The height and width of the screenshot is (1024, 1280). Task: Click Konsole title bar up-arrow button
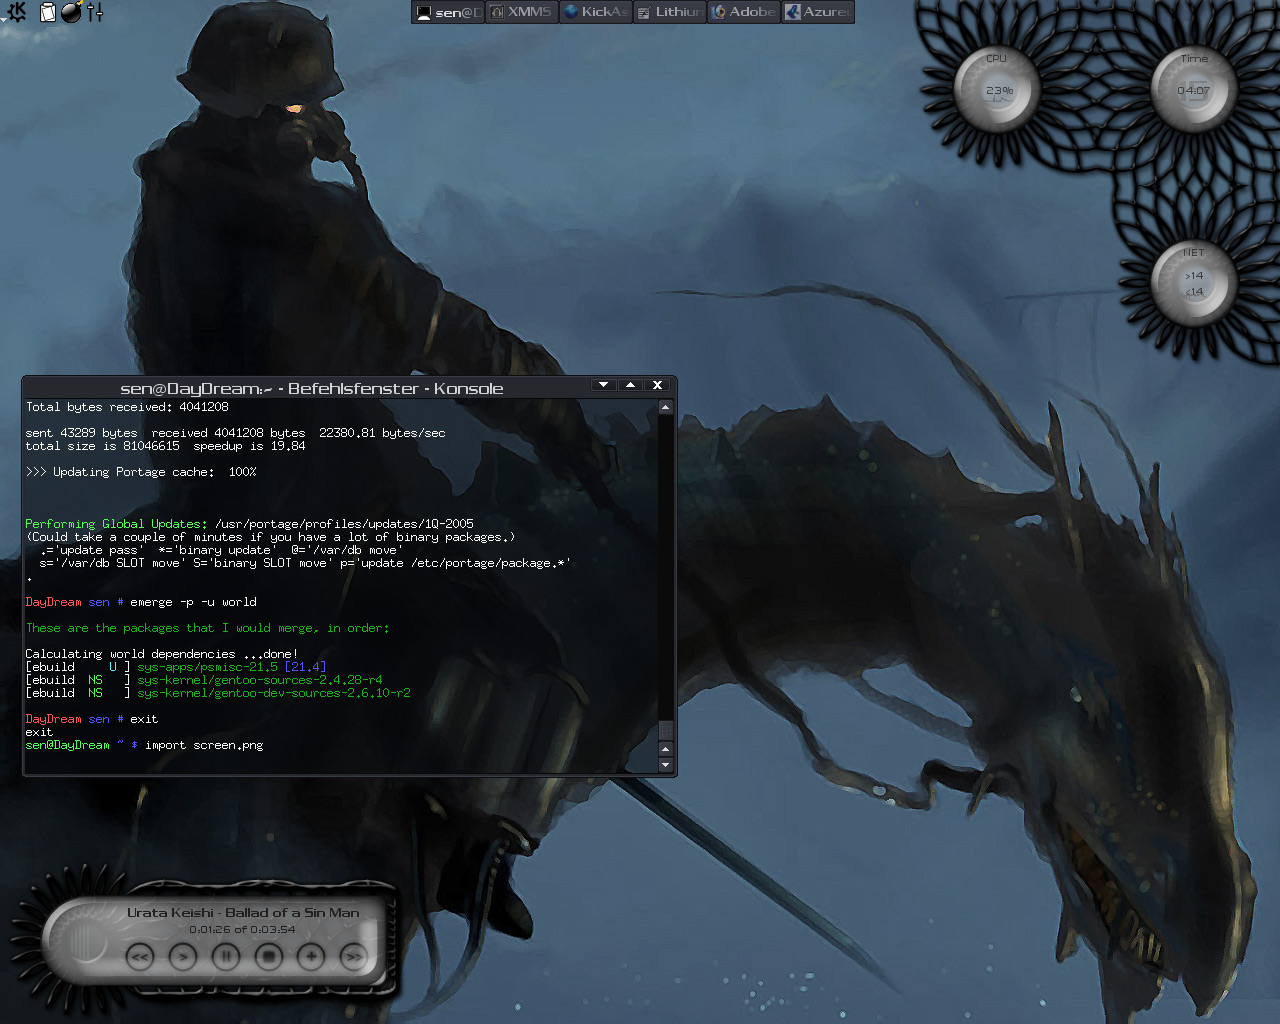point(630,385)
